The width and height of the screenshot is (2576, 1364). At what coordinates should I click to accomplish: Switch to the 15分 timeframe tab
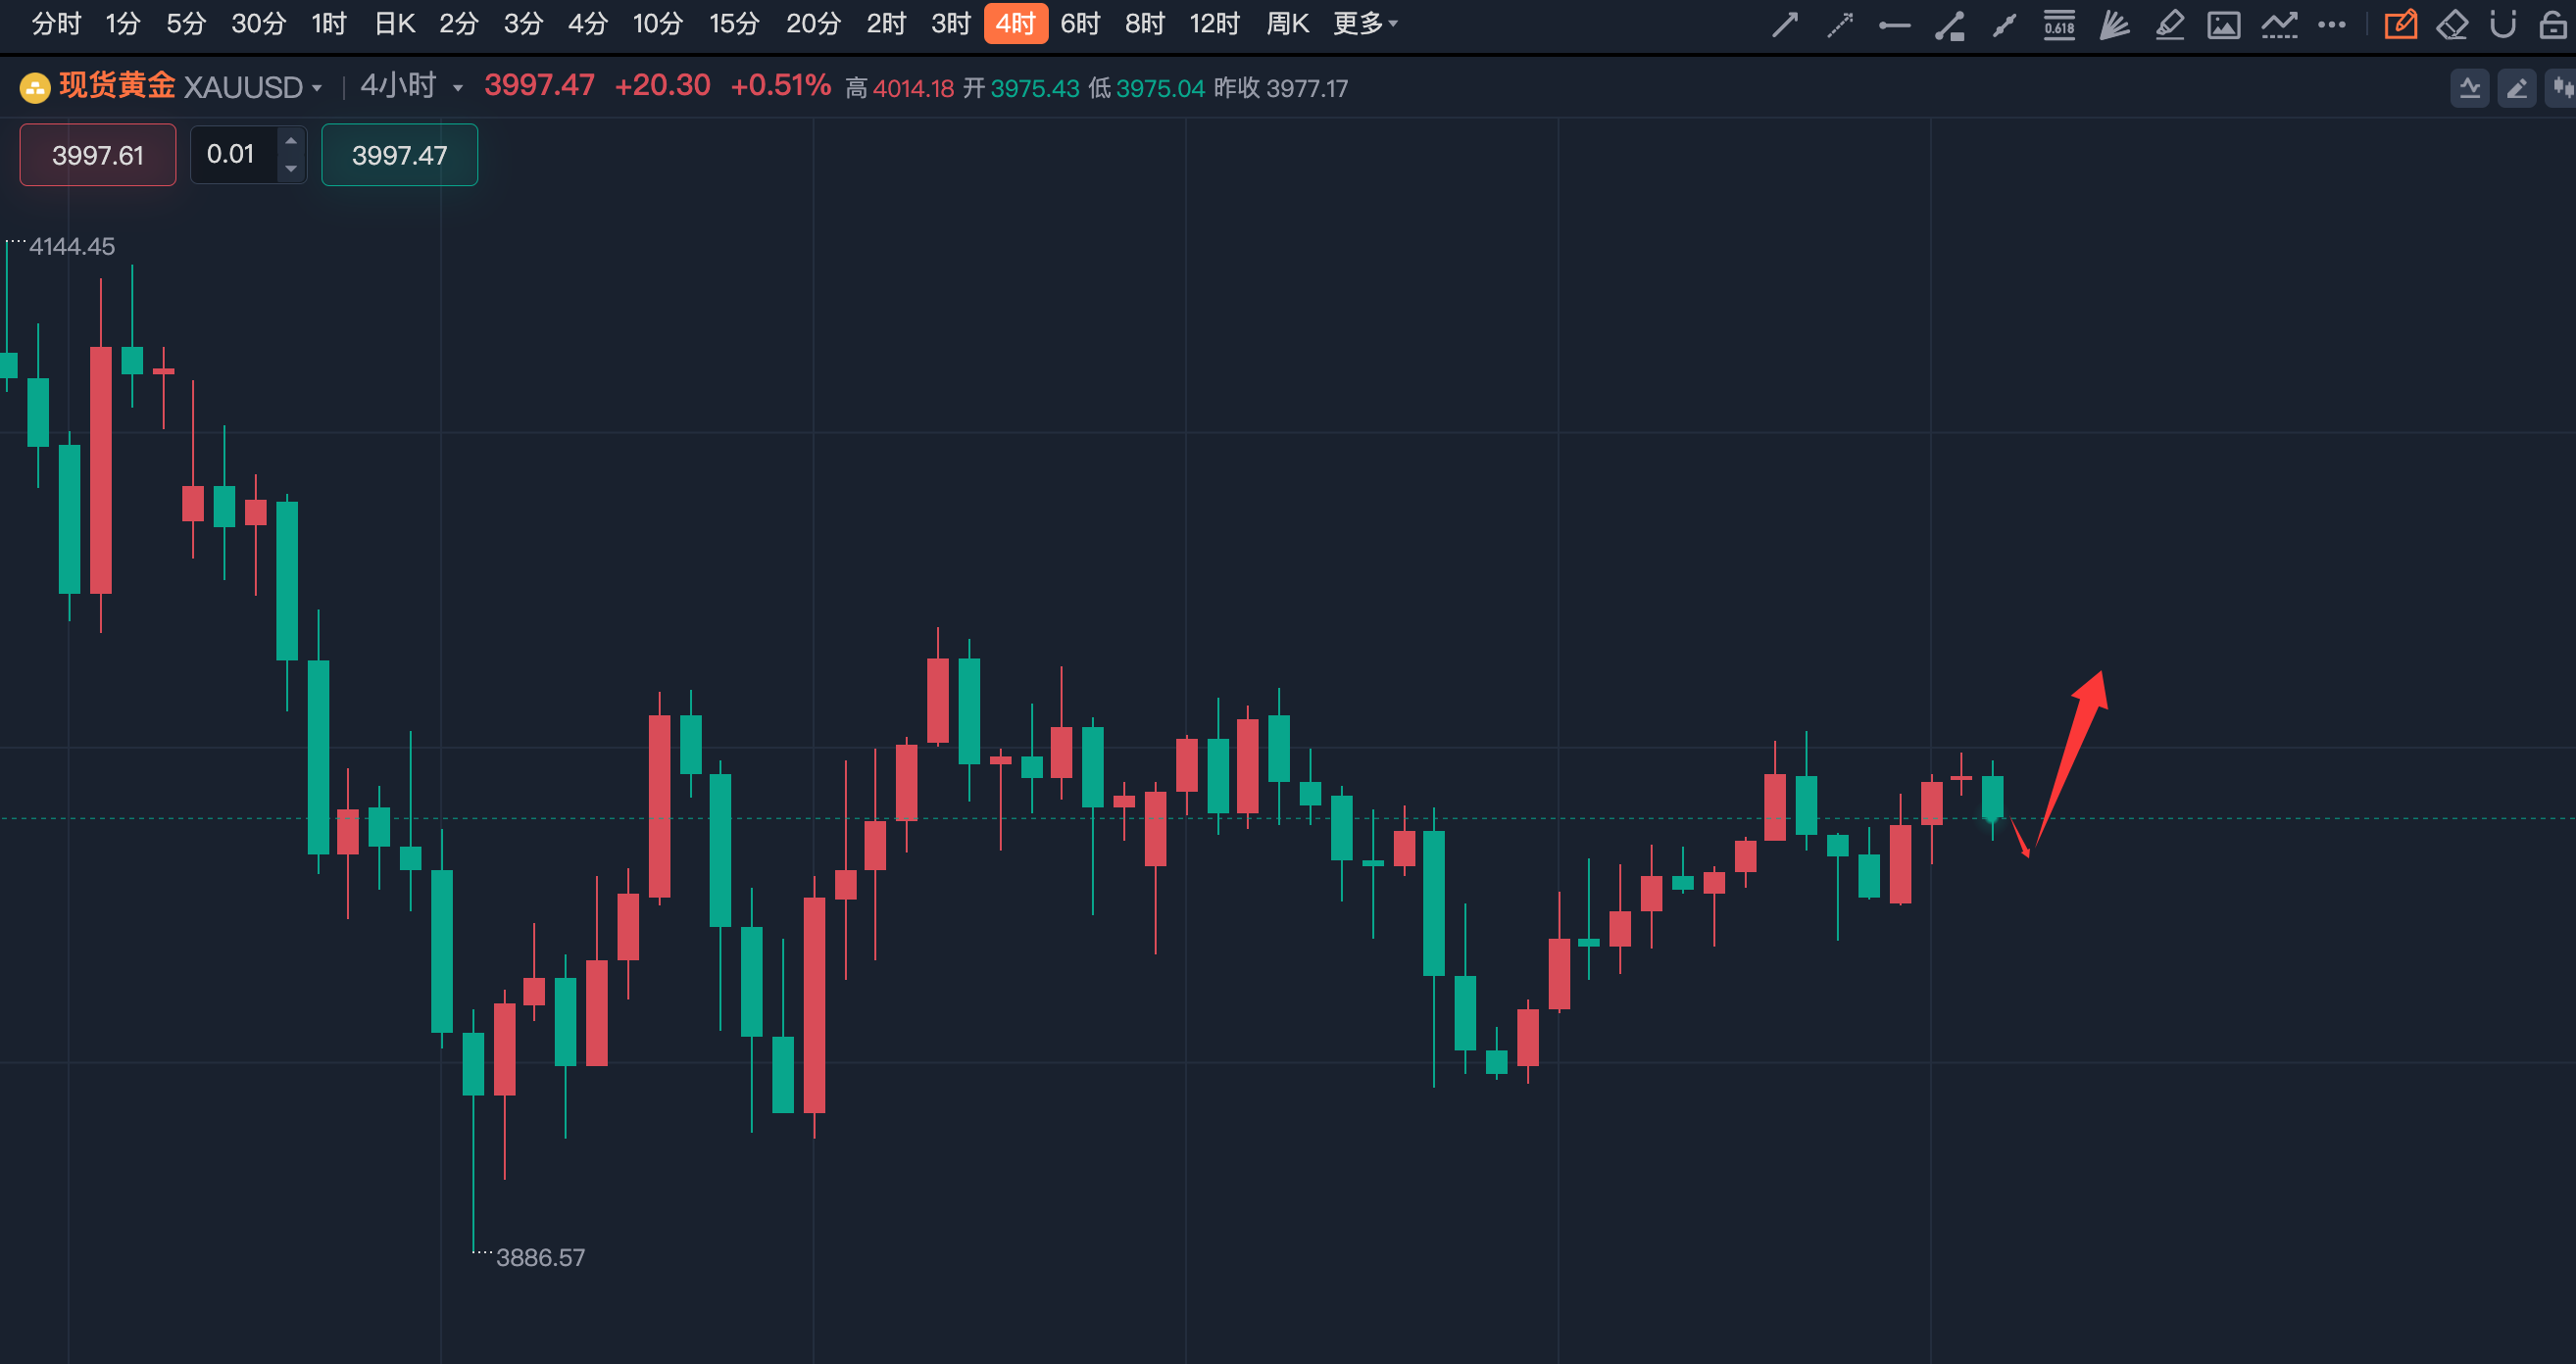(x=734, y=23)
